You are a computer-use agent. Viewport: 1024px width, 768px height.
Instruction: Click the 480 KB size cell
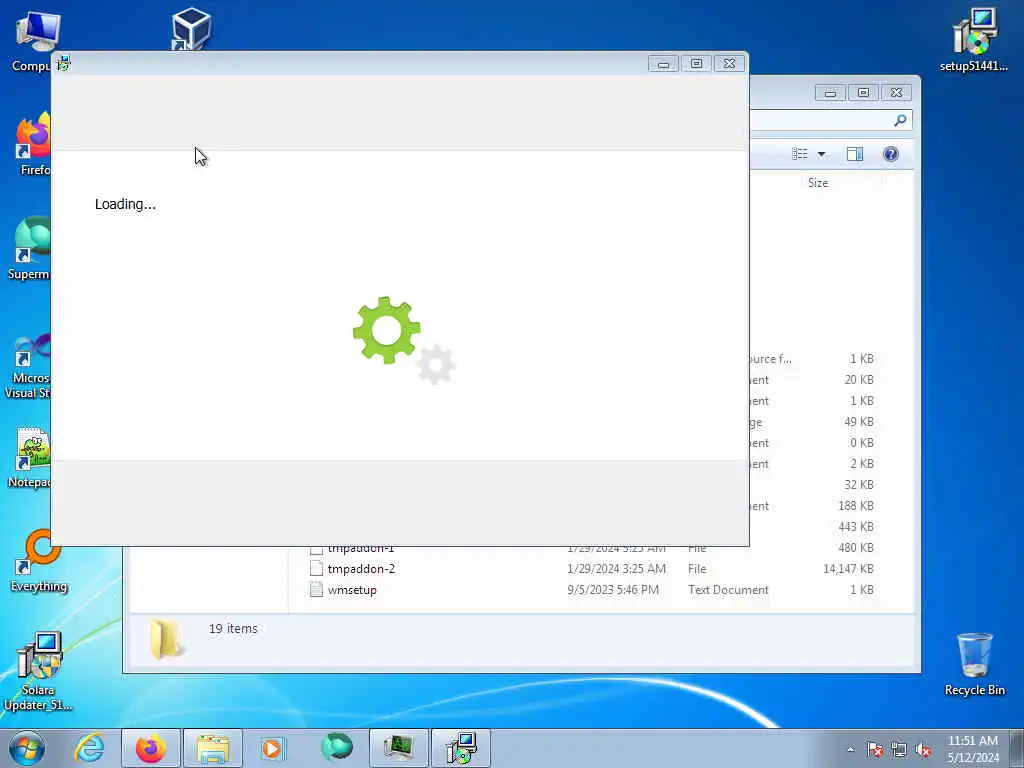click(856, 548)
